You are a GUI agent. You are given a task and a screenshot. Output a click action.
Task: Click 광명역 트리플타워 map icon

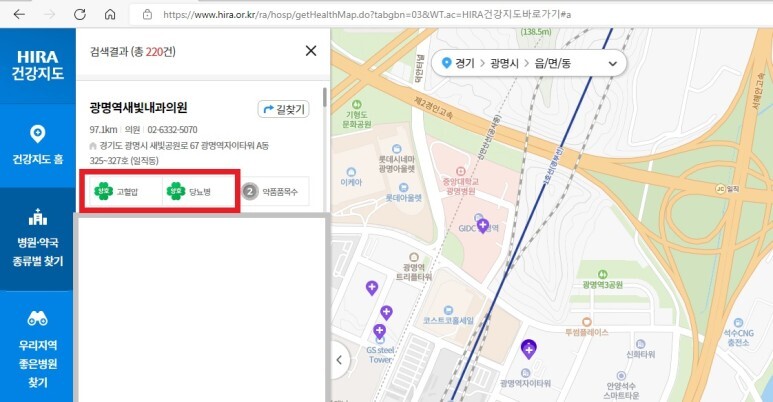click(414, 257)
